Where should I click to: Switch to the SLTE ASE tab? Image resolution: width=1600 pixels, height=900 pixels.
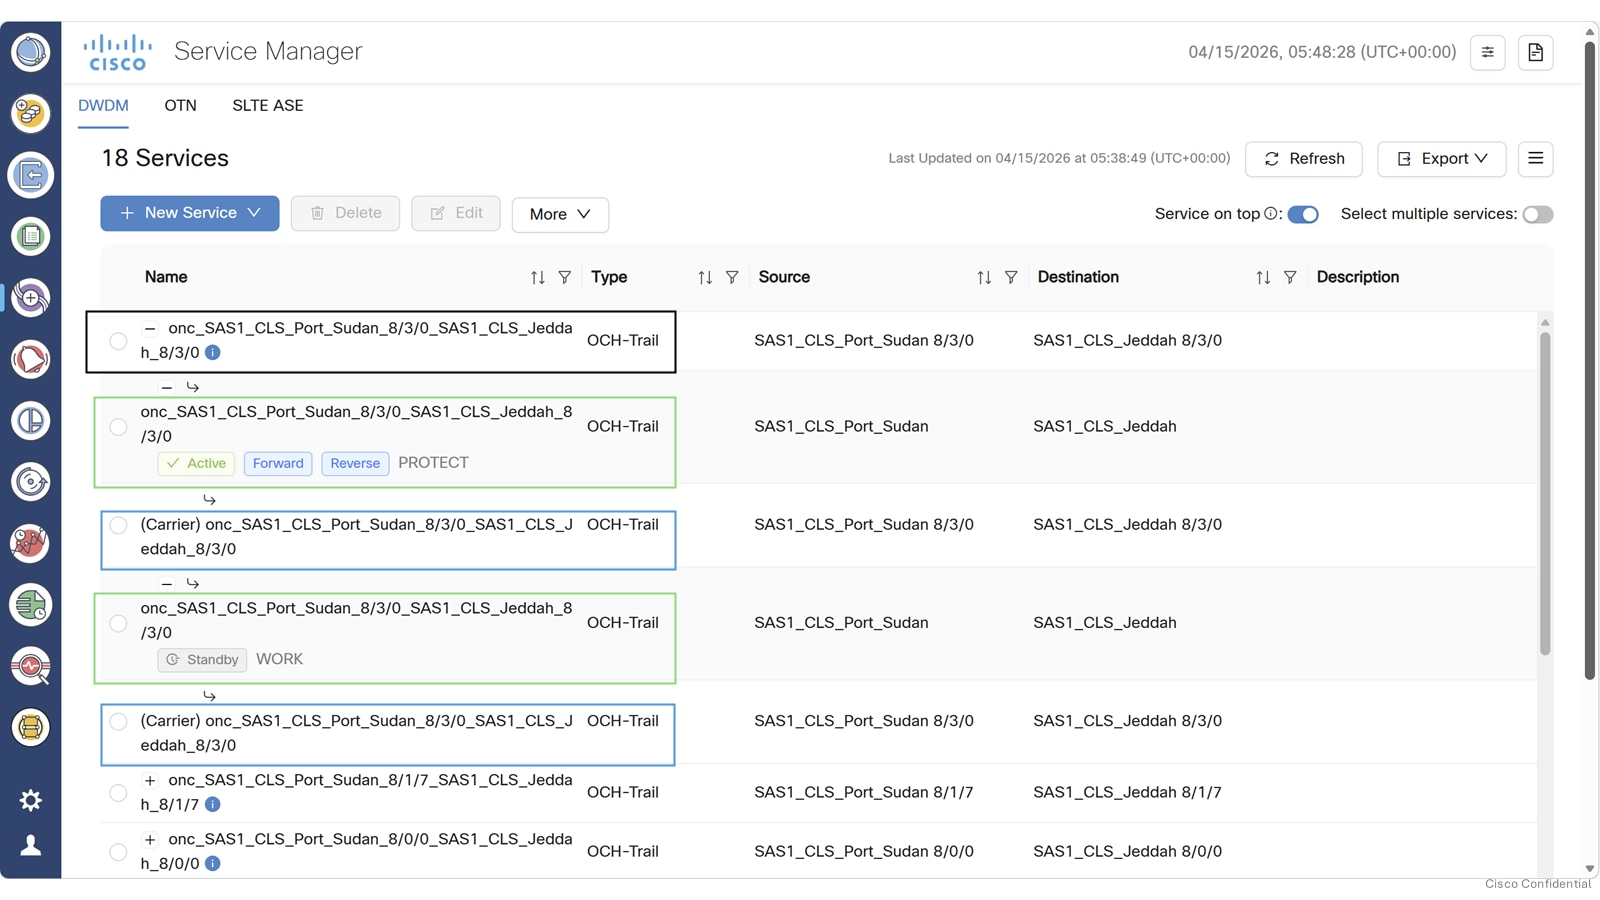[x=266, y=105]
